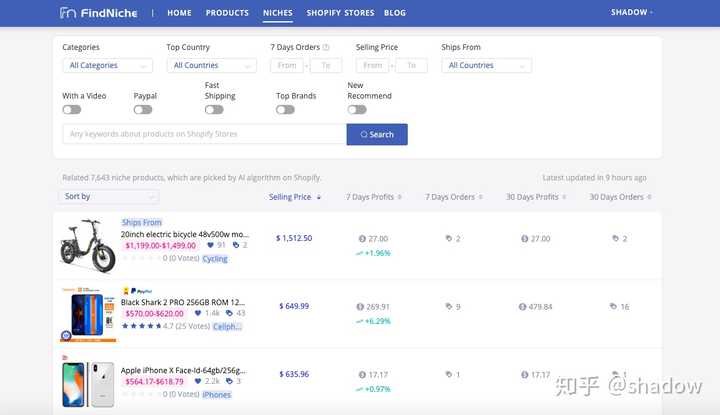Open the NICHES tab
This screenshot has height=415, width=720.
(277, 13)
